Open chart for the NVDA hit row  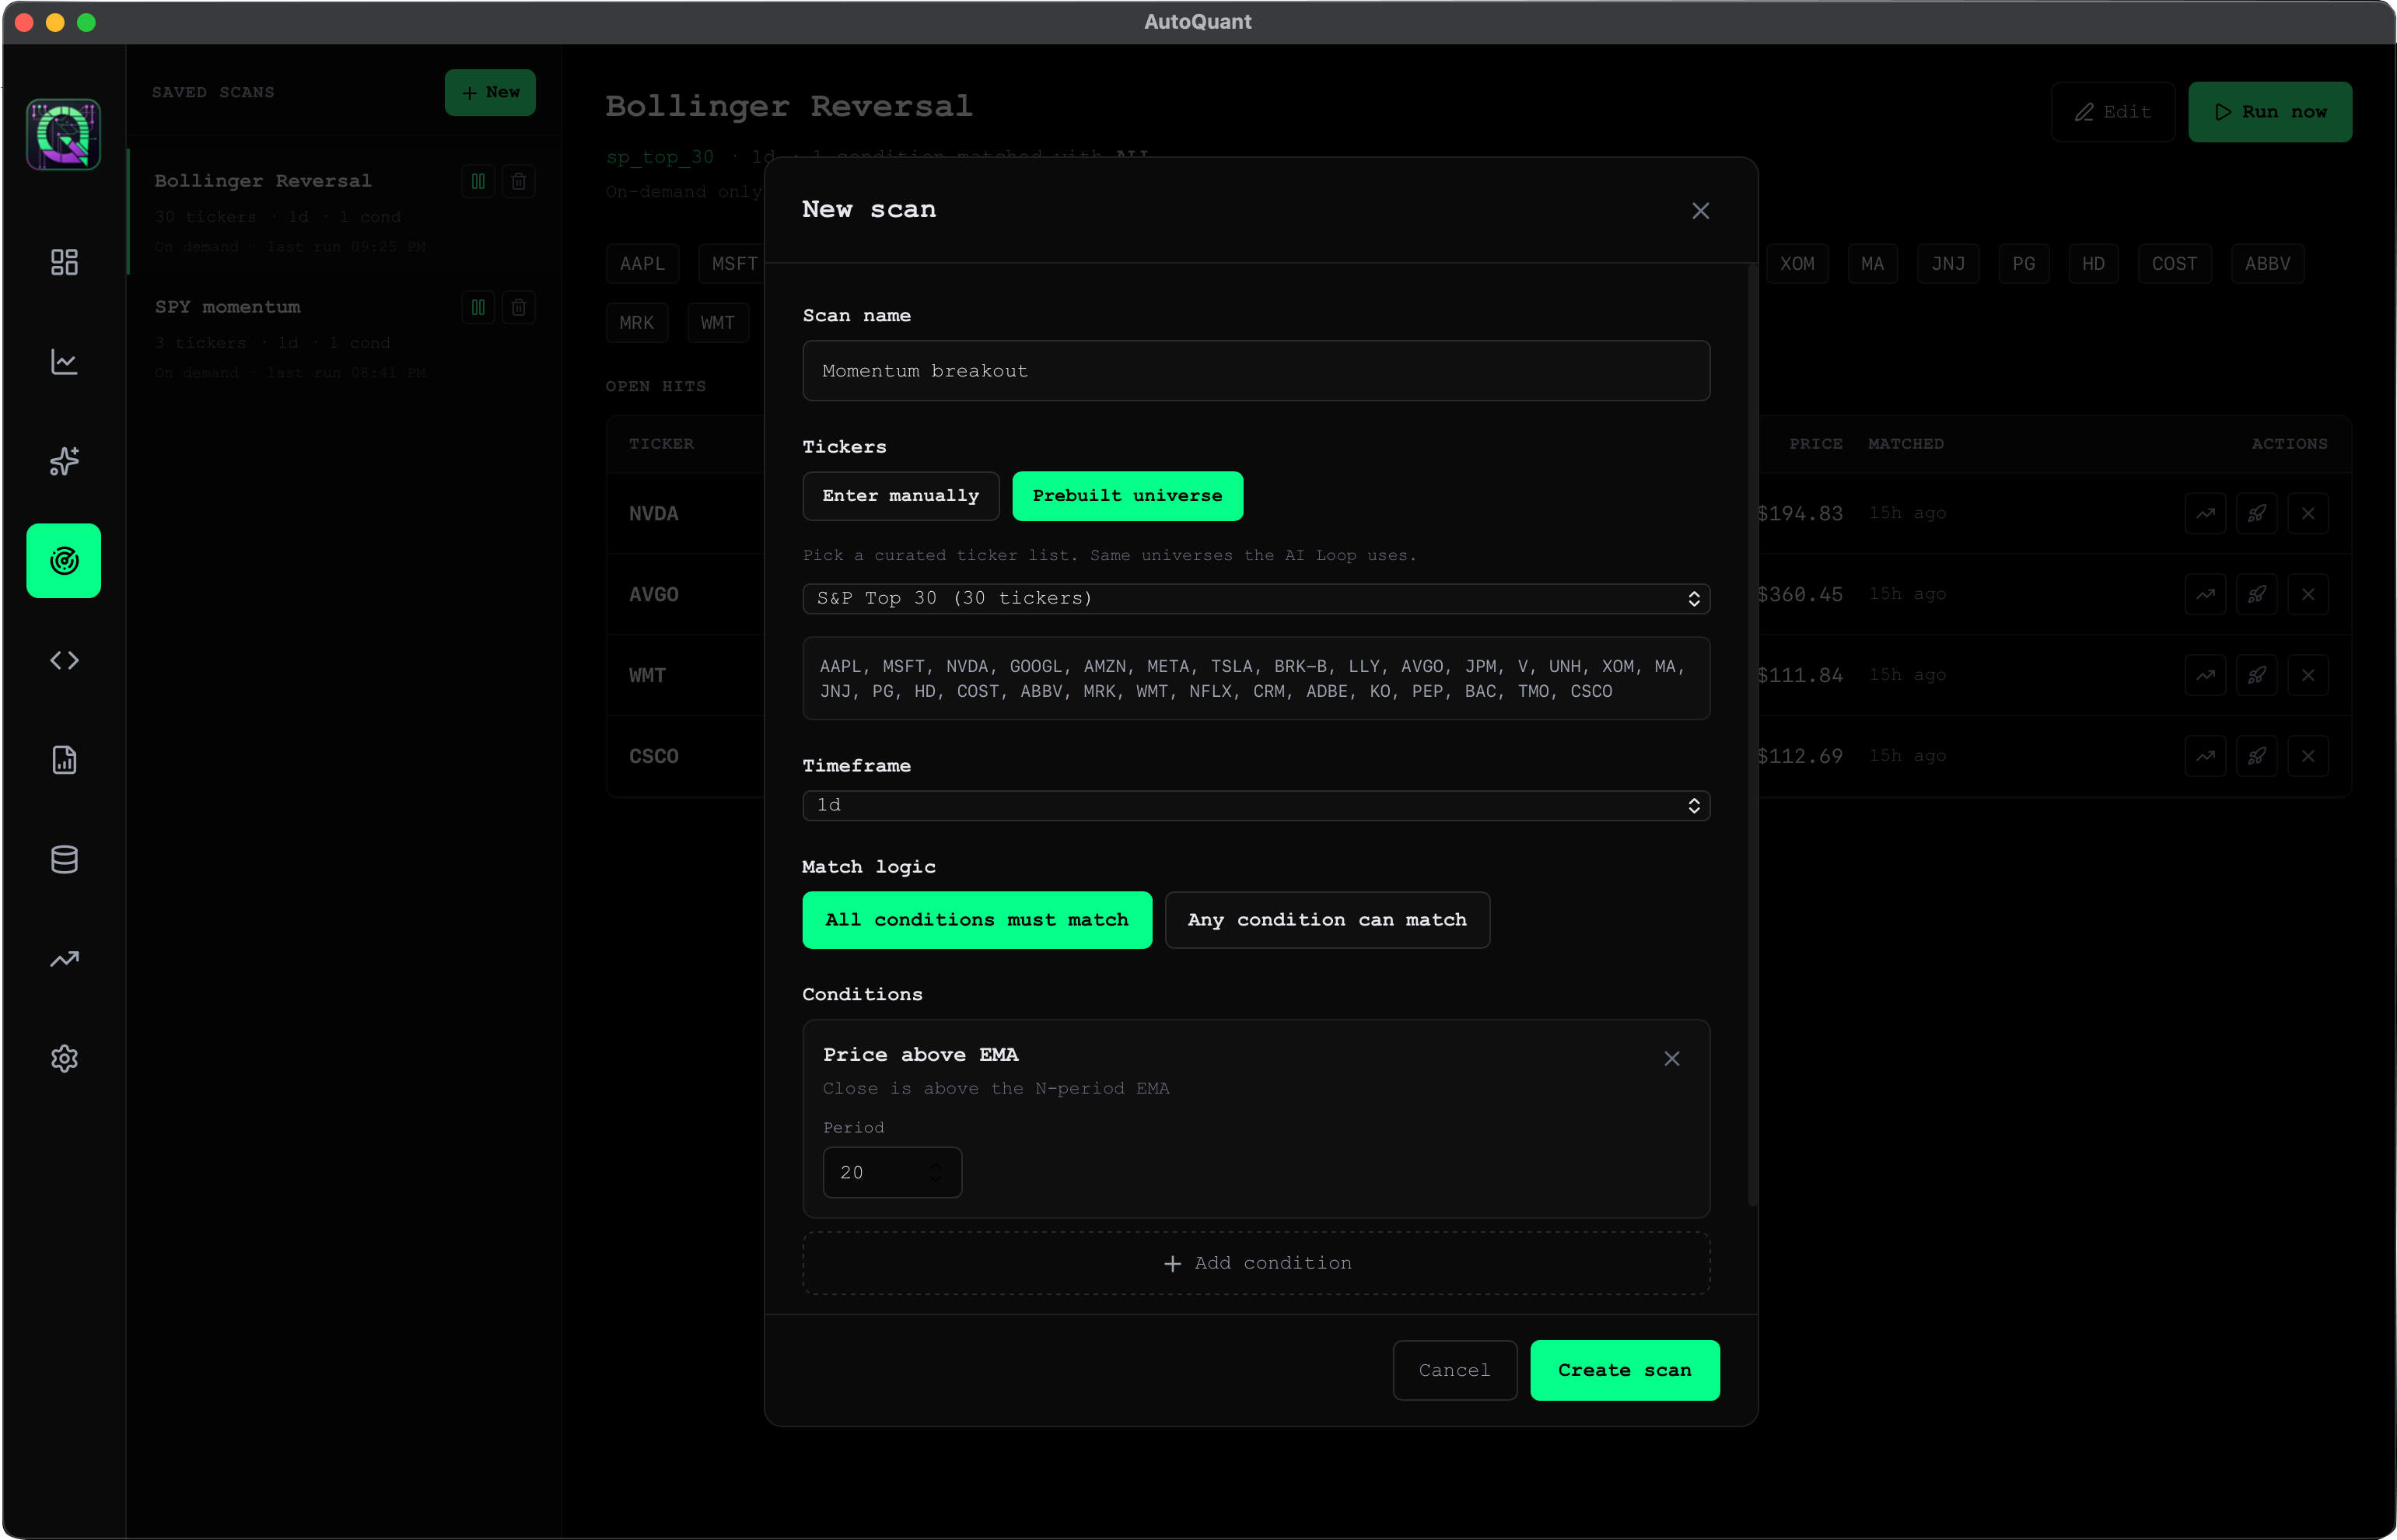point(2205,514)
